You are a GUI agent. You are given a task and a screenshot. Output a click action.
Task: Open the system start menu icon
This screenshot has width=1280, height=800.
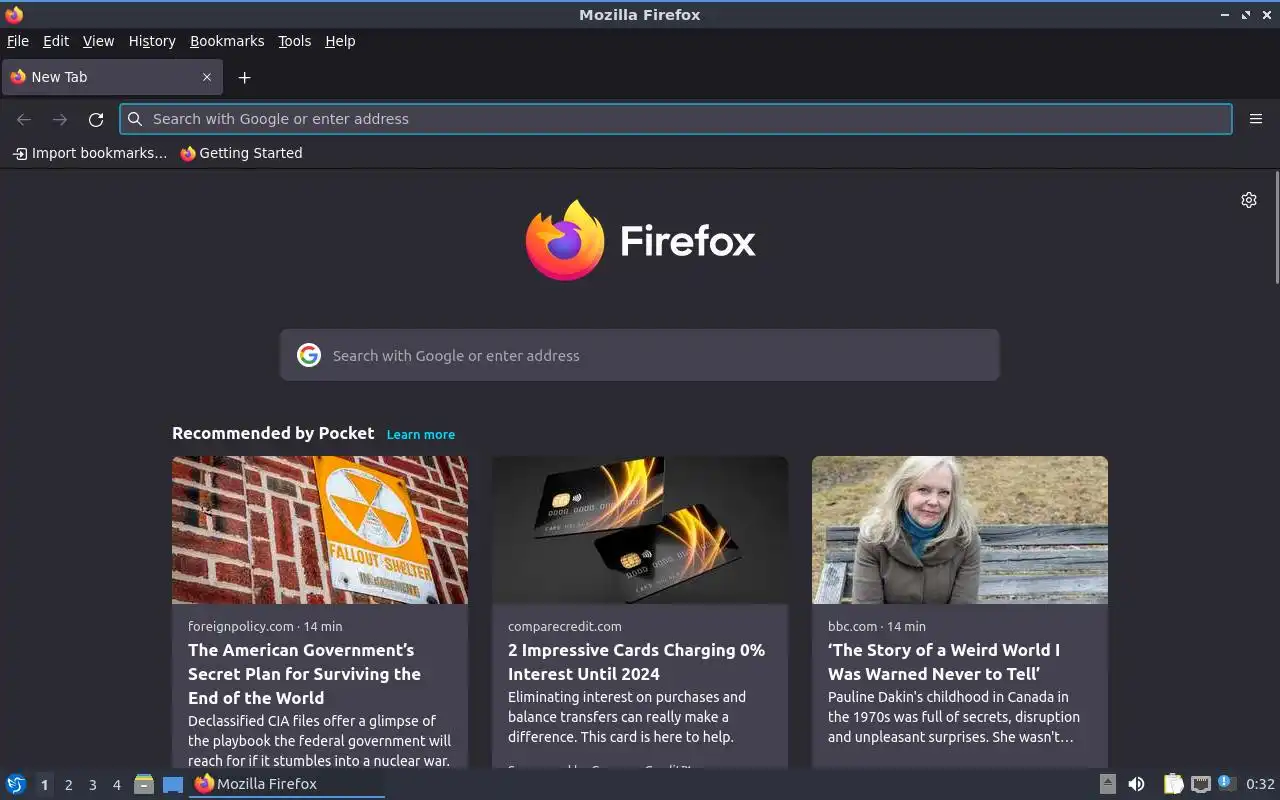[16, 784]
